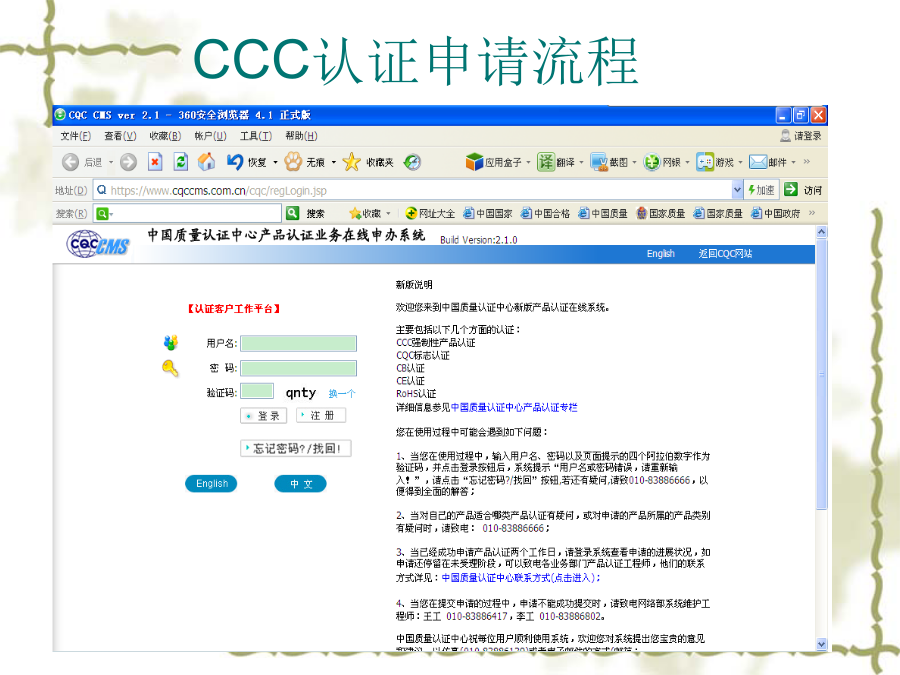Open the 网址大全 bookmark
The width and height of the screenshot is (900, 675).
pyautogui.click(x=430, y=214)
